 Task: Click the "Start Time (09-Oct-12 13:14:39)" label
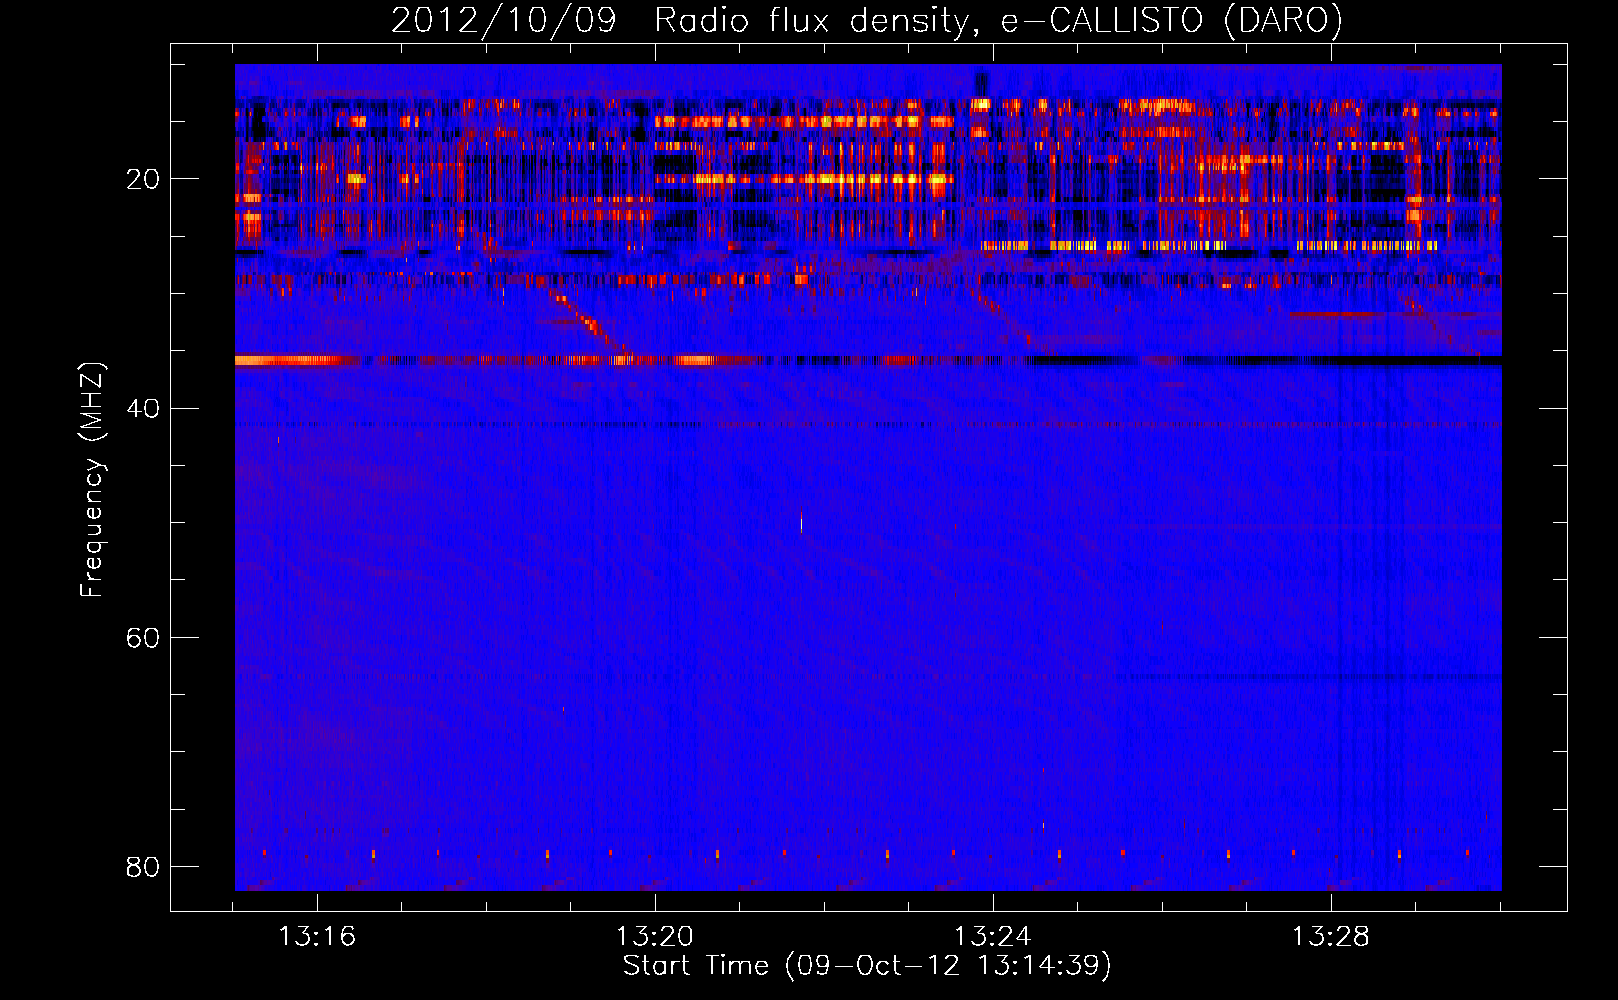[867, 966]
